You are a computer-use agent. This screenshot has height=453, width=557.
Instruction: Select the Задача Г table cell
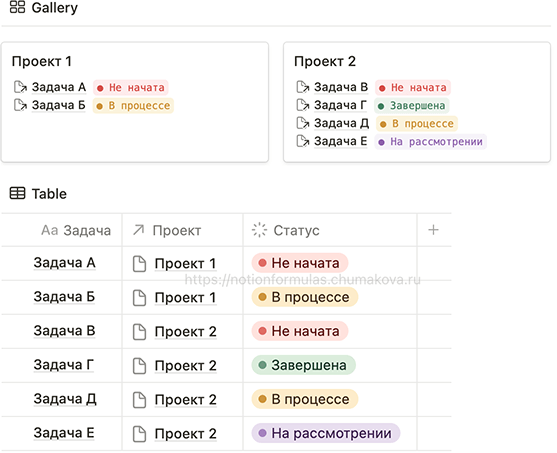pyautogui.click(x=62, y=365)
